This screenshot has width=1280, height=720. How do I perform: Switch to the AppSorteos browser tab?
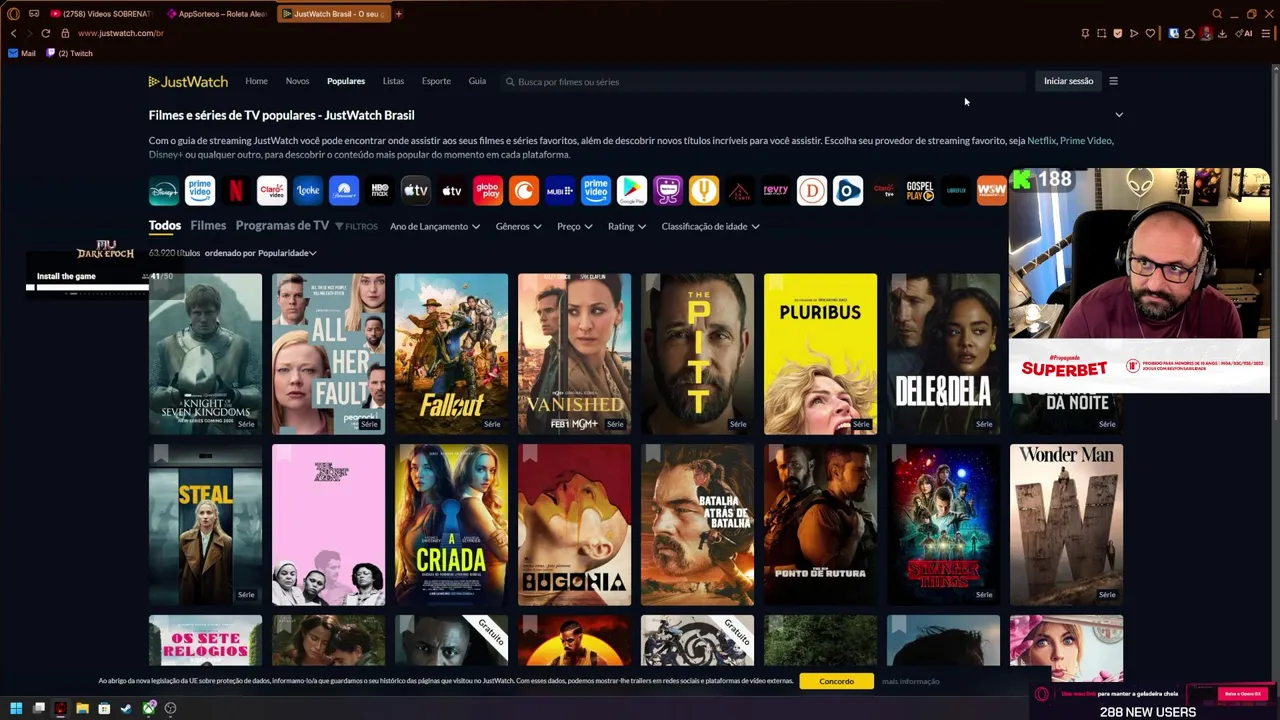[x=216, y=14]
